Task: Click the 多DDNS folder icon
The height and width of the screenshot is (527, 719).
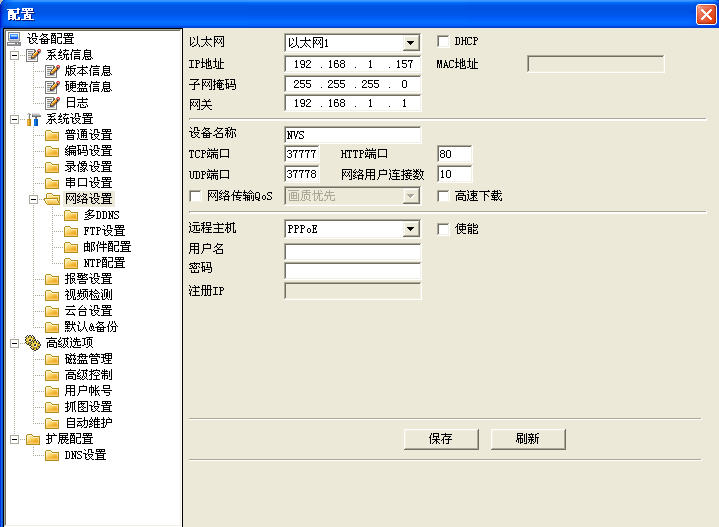Action: (70, 215)
